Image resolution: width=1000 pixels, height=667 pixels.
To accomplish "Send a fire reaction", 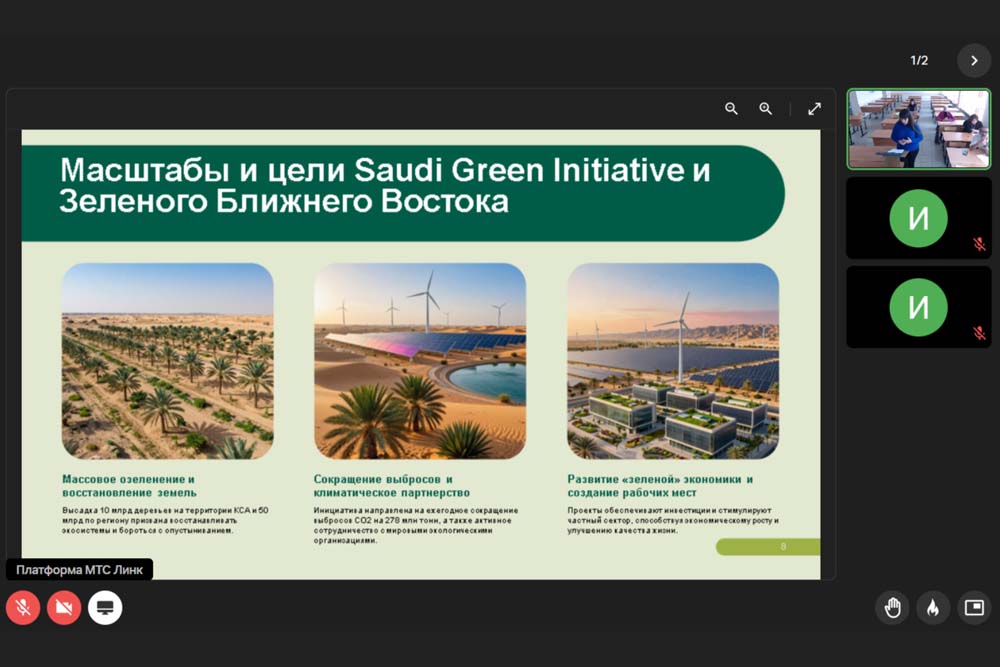I will click(932, 608).
